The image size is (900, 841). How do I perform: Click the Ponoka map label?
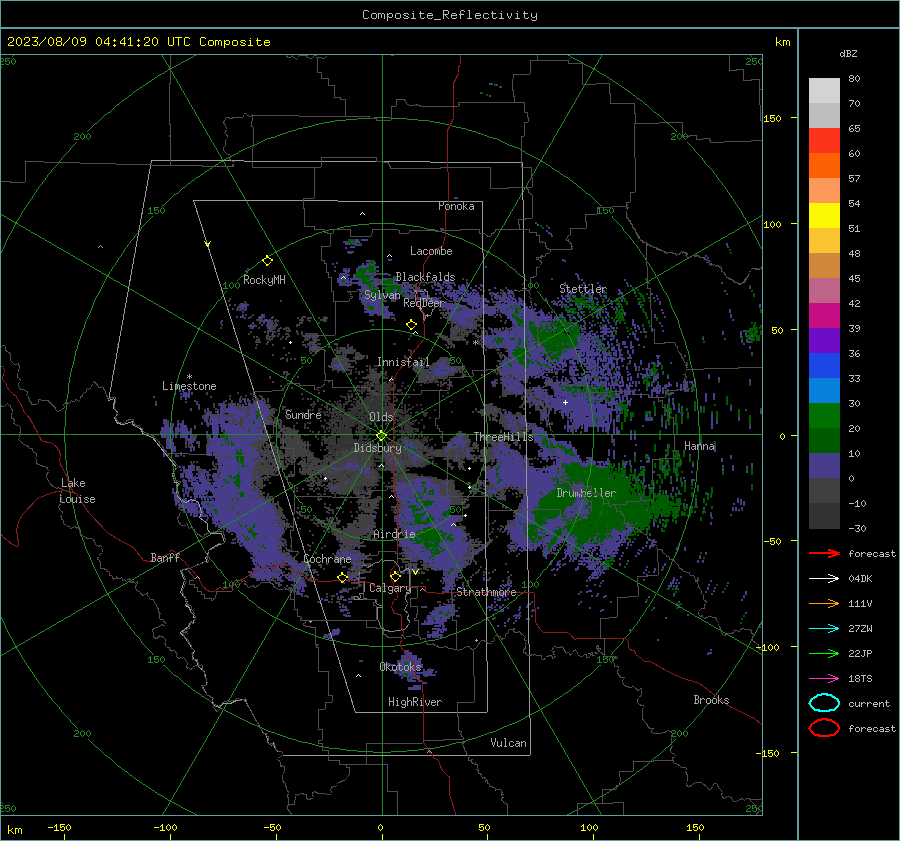456,206
